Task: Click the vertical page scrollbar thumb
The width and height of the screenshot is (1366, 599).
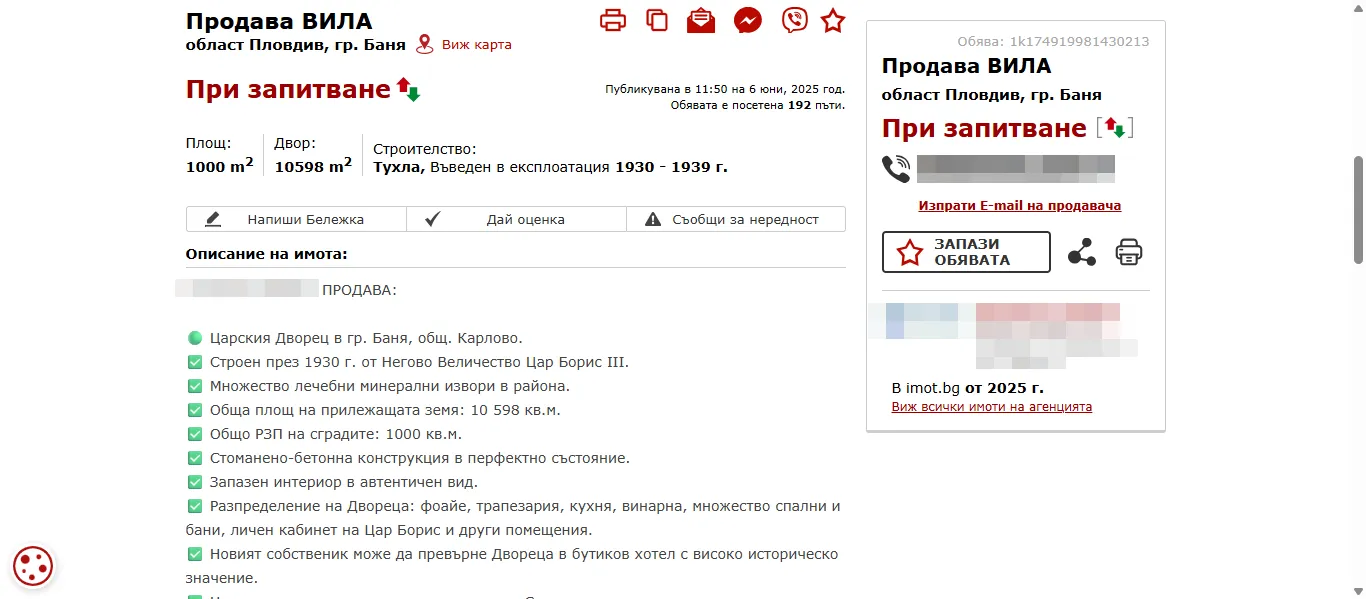Action: 1357,210
